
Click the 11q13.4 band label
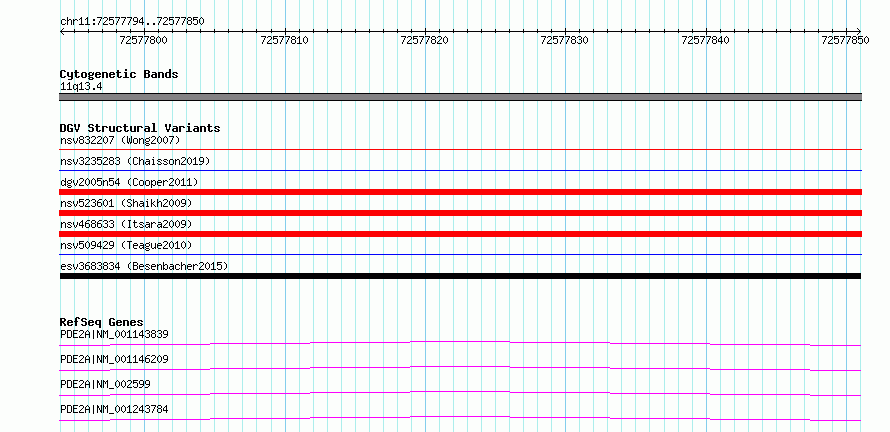pos(81,87)
